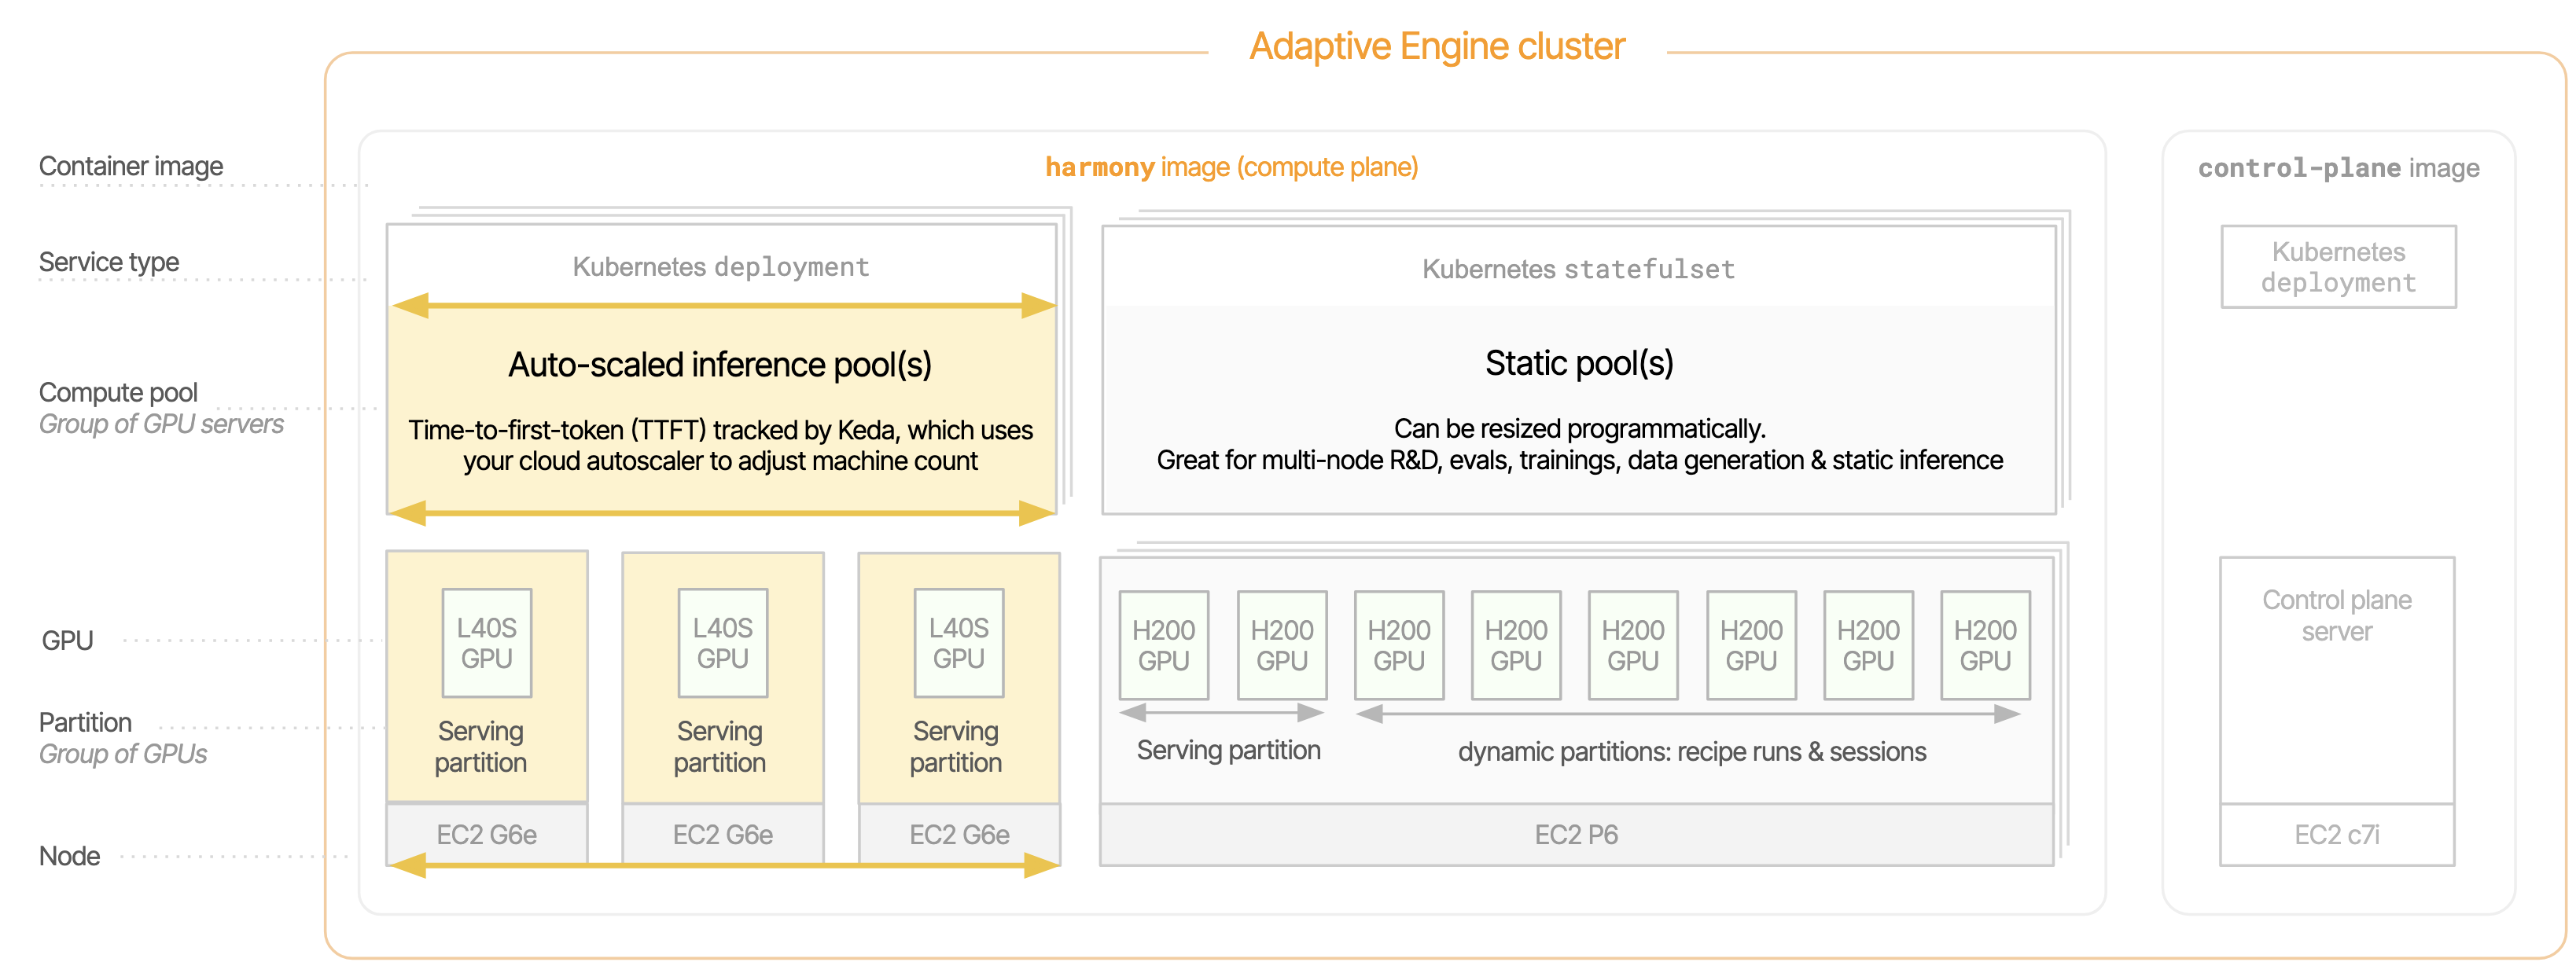Click the "Group of GPUs" italic caption

(x=123, y=754)
